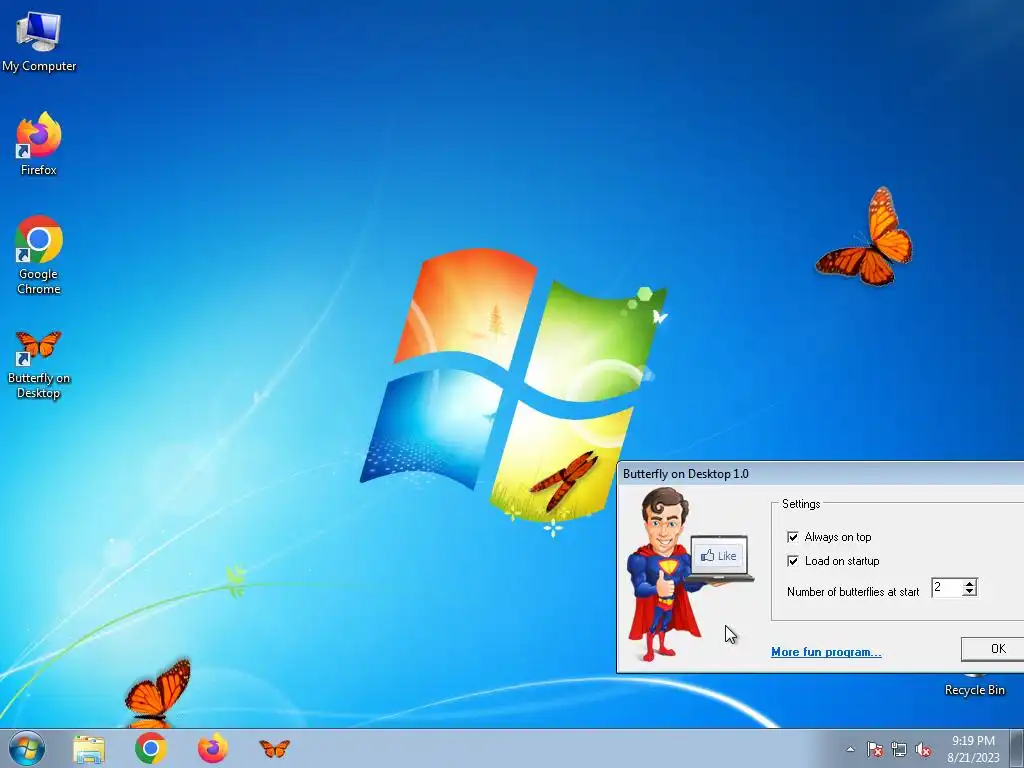Select the My Computer desktop icon
The image size is (1024, 768).
coord(39,41)
